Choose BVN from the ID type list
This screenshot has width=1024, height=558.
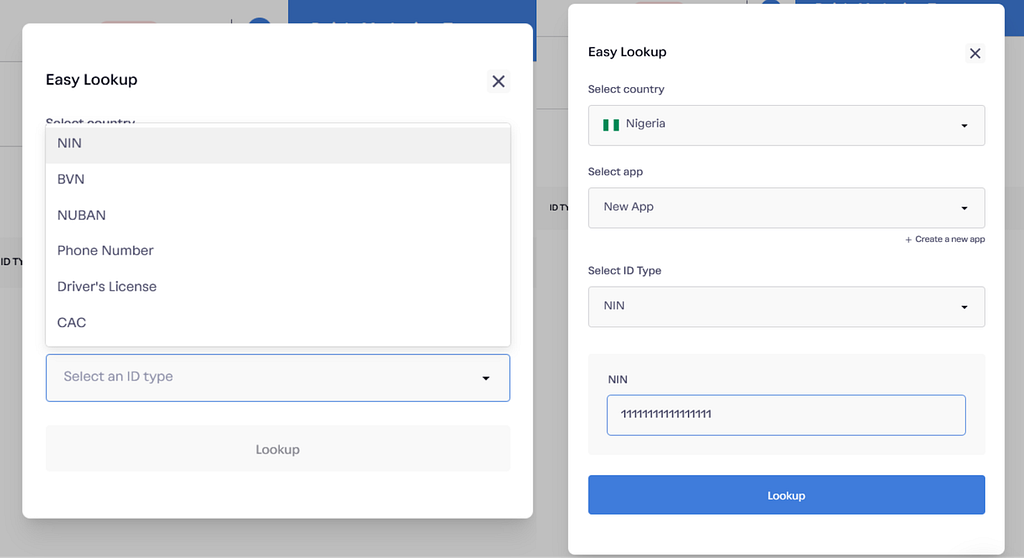(278, 180)
